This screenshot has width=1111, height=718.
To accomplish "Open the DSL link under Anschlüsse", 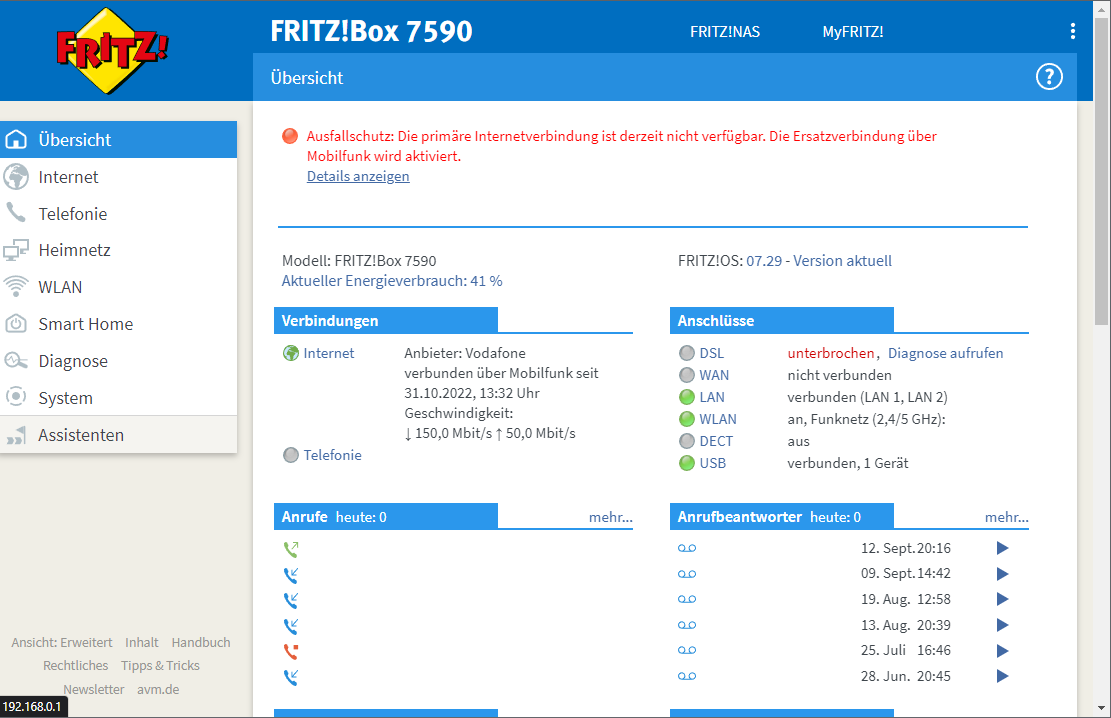I will [711, 353].
